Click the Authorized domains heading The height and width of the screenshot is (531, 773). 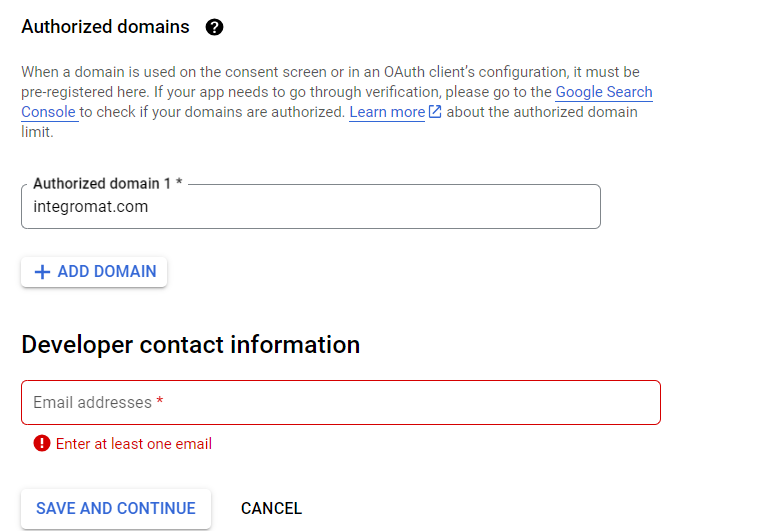105,27
